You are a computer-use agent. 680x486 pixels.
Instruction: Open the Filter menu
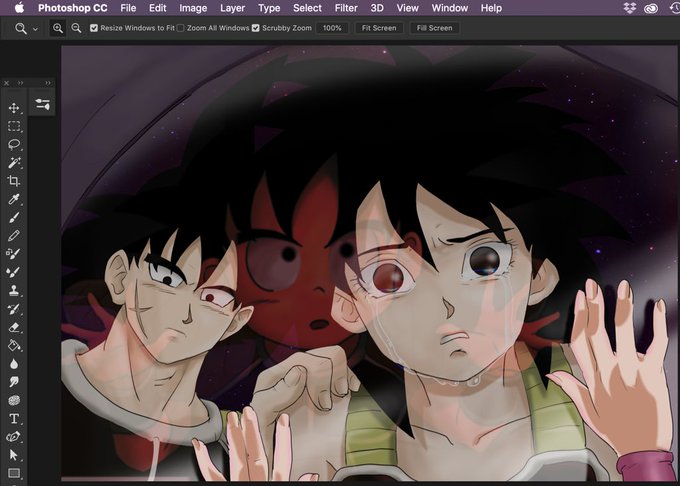[x=346, y=8]
